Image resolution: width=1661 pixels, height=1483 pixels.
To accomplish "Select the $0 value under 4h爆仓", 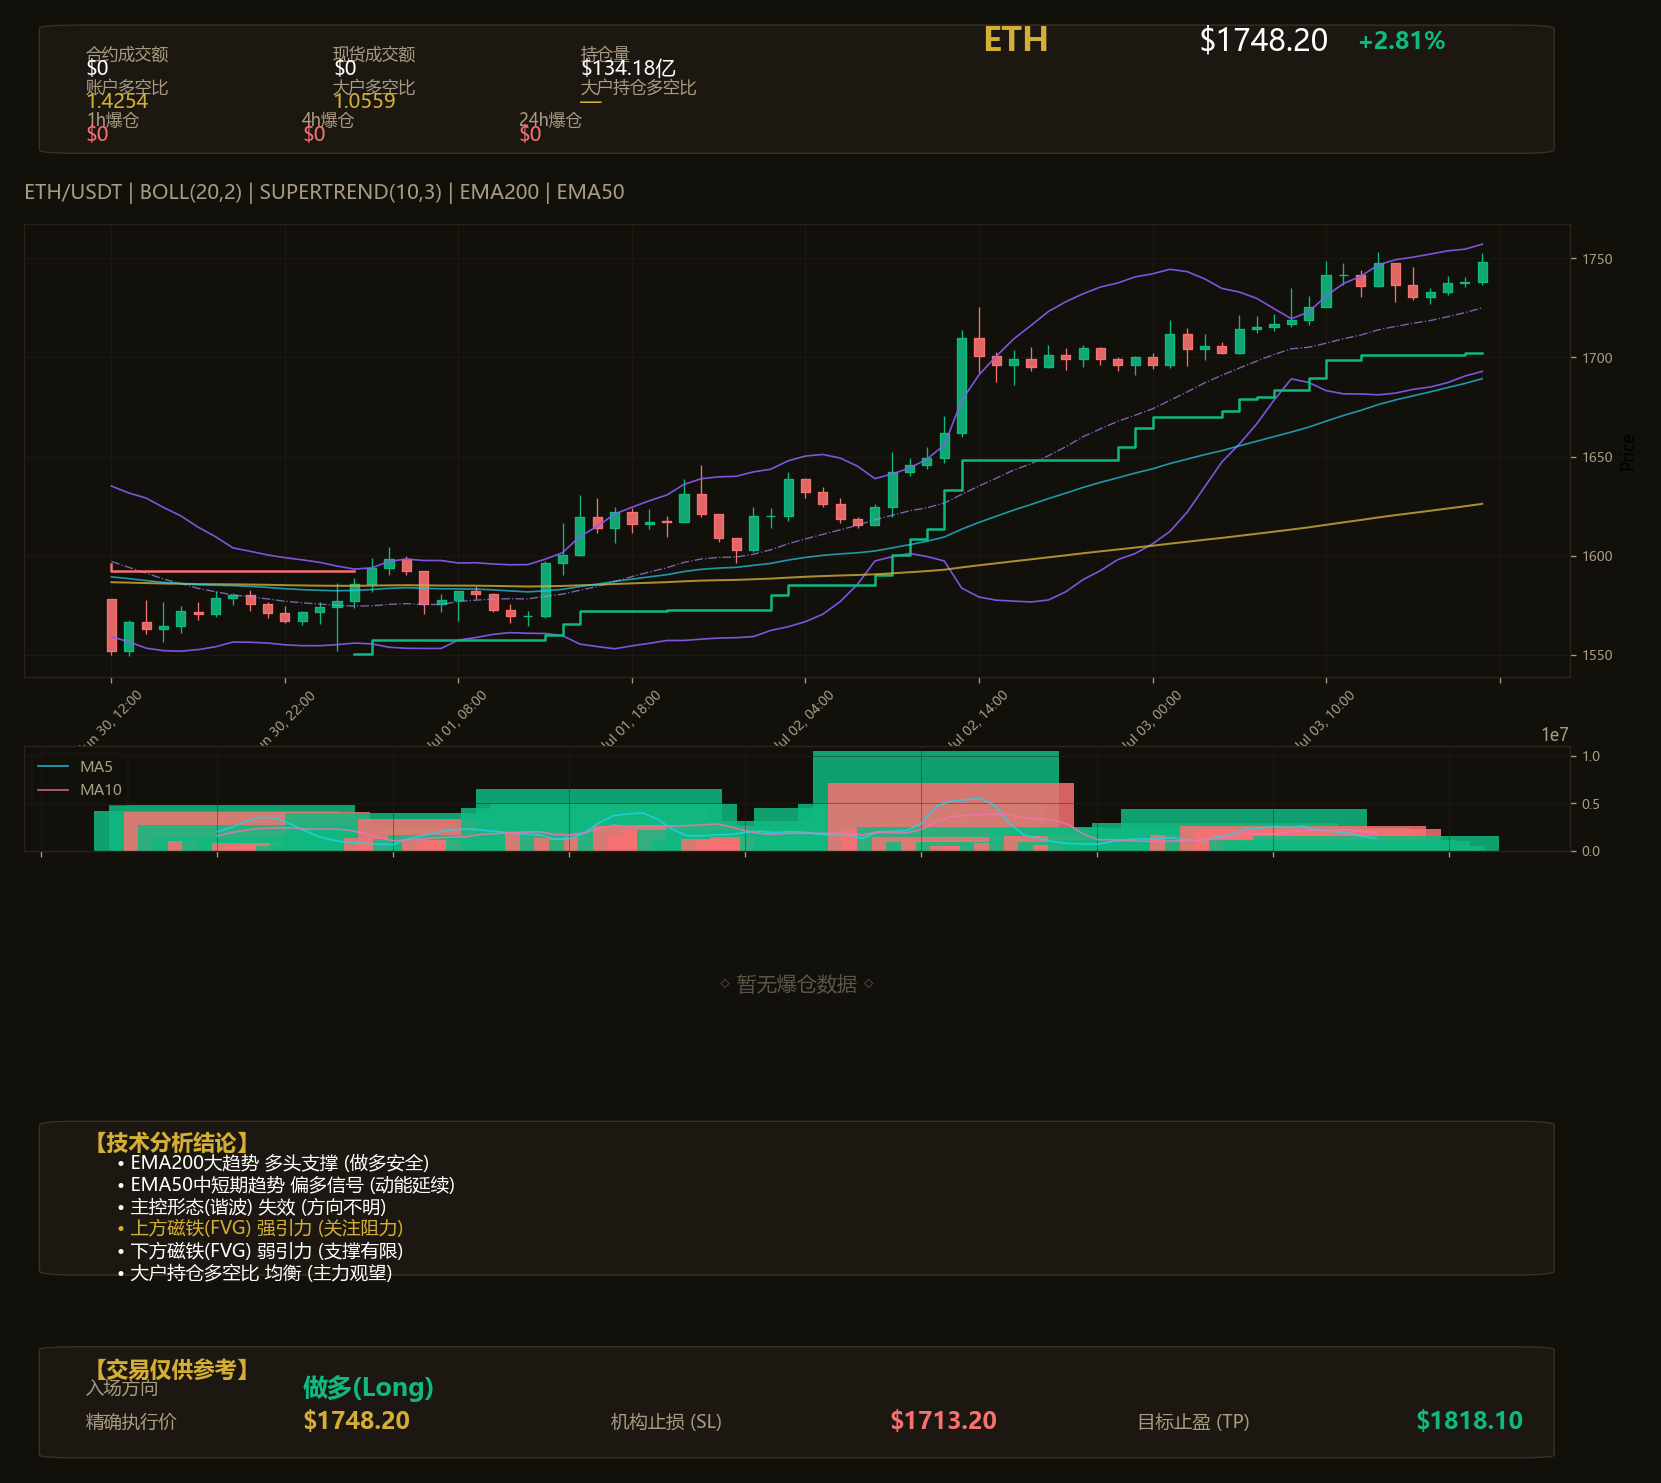I will pyautogui.click(x=314, y=134).
